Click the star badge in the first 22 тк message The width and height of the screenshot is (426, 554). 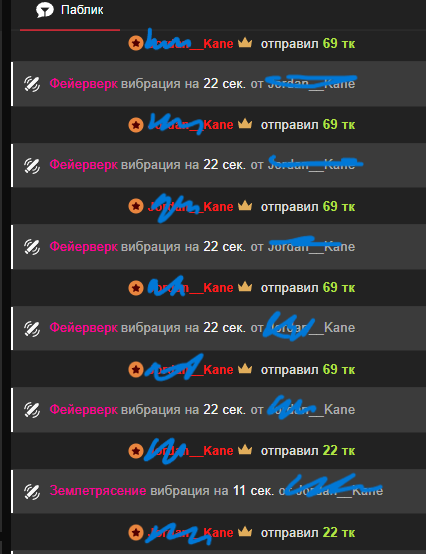click(x=136, y=451)
